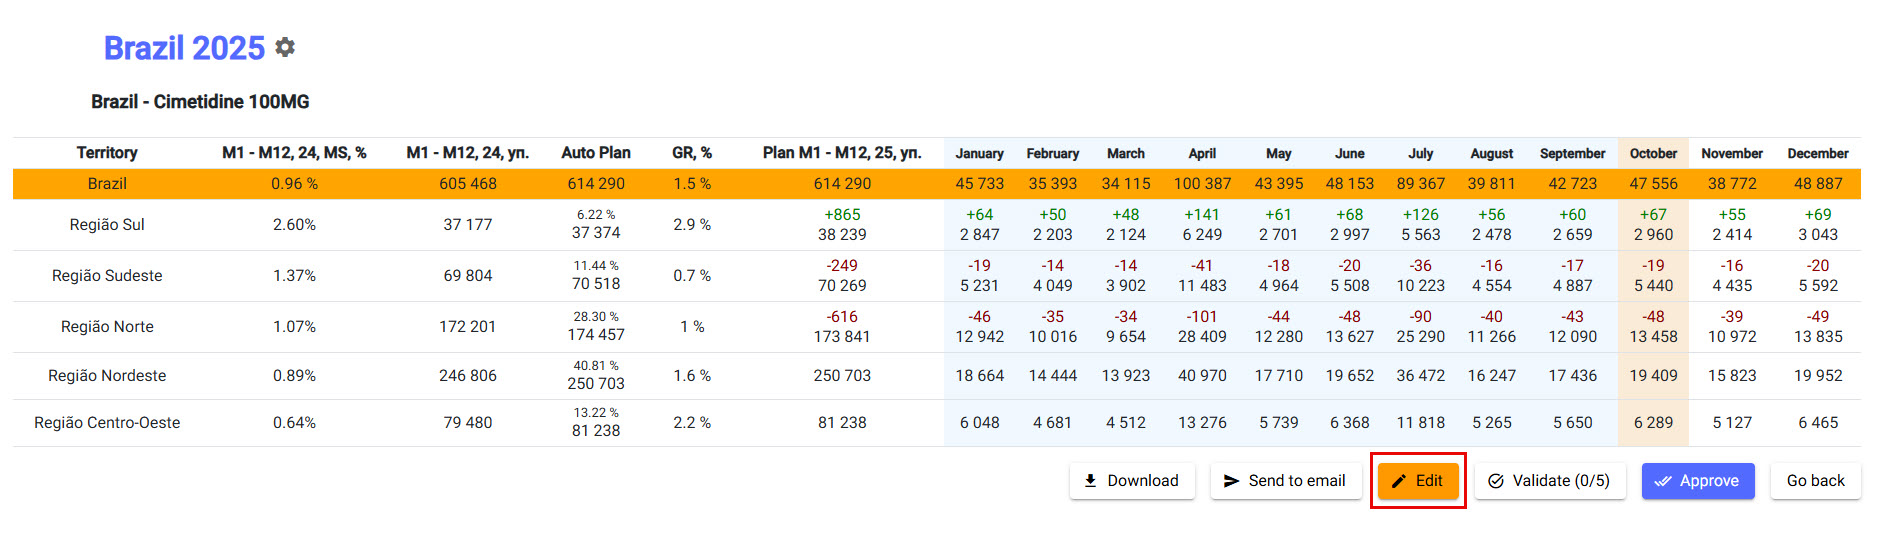Click the pencil icon in Edit button
The image size is (1885, 535).
[x=1399, y=481]
